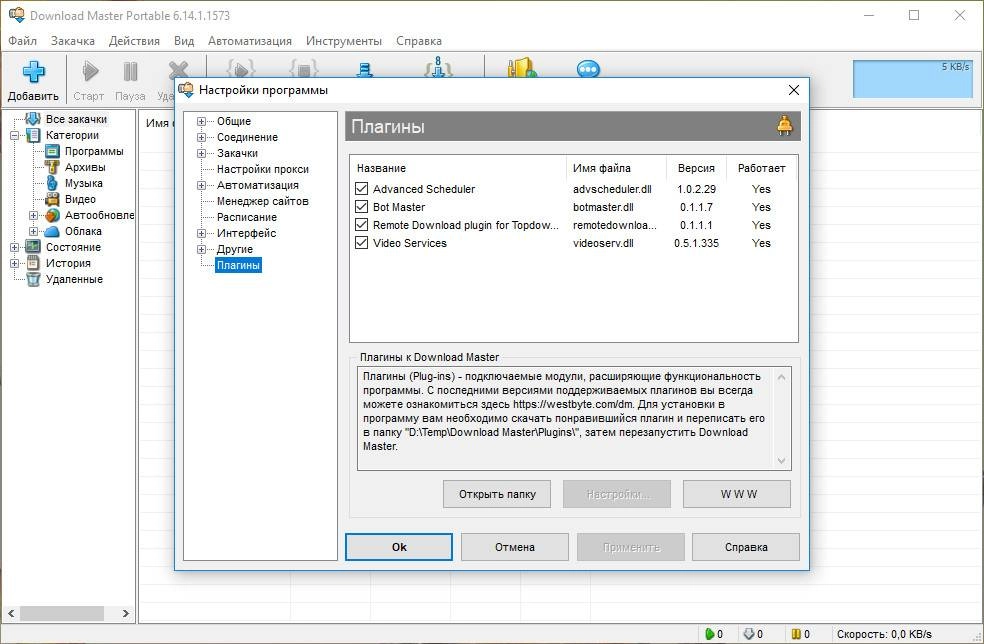This screenshot has width=984, height=644.
Task: Click videoserv.dll file name cell
Action: (x=603, y=243)
